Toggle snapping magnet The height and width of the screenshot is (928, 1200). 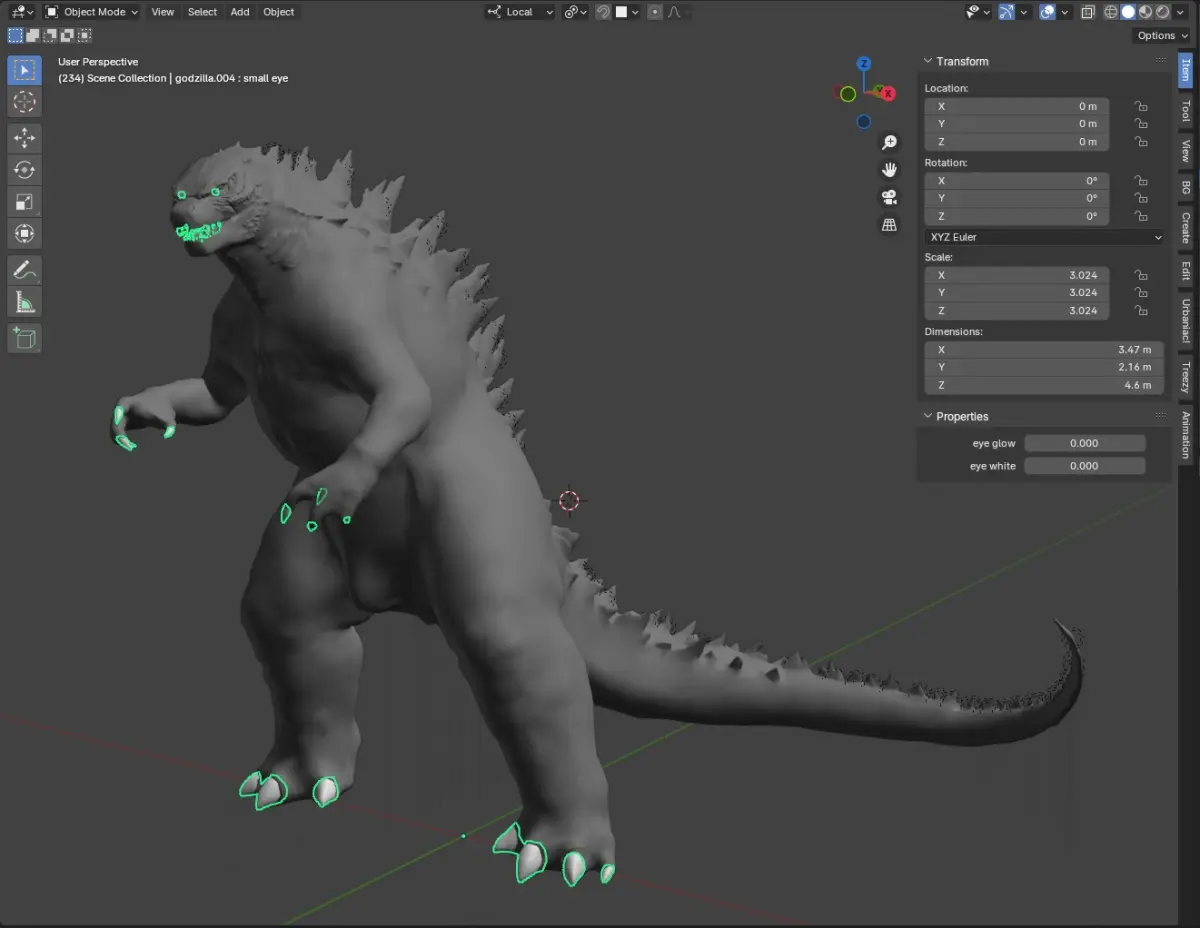tap(603, 12)
